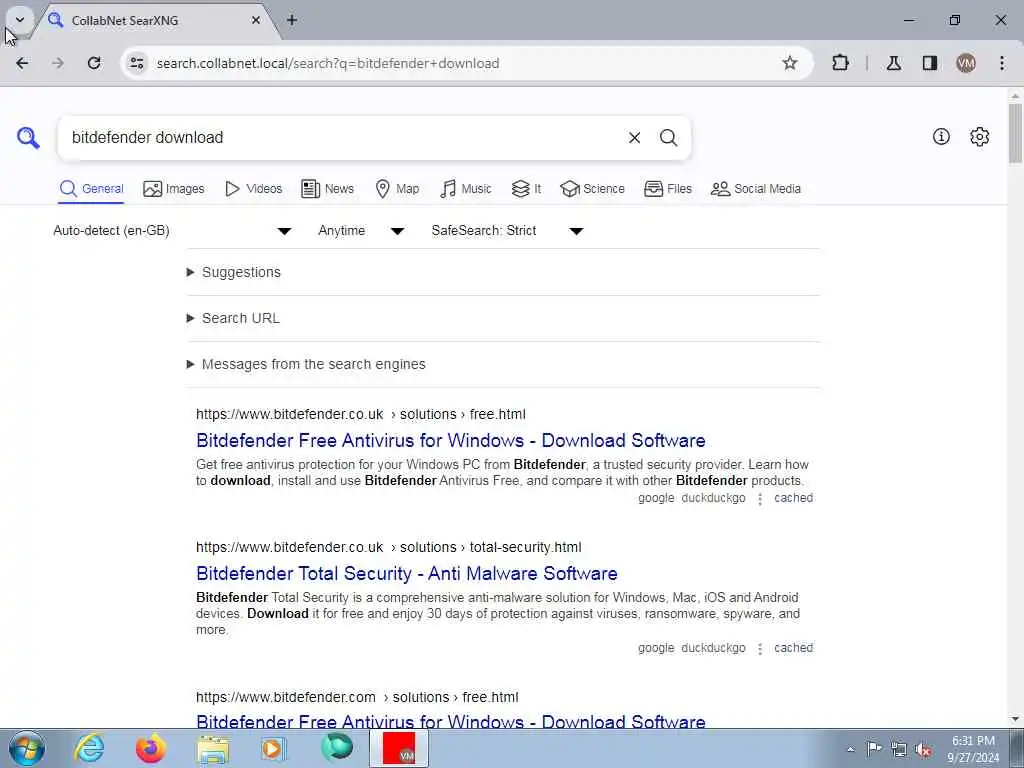Click the muted volume tray icon
This screenshot has width=1024, height=768.
(x=923, y=750)
